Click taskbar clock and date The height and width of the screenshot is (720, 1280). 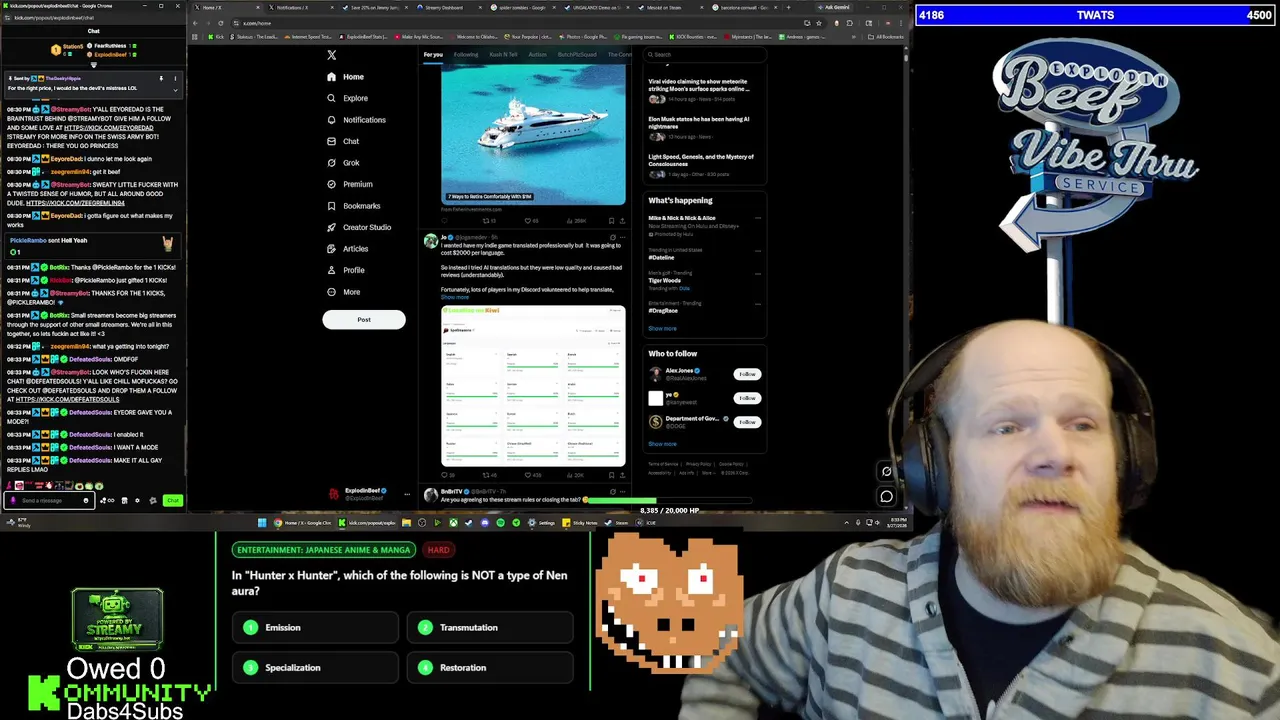[897, 522]
